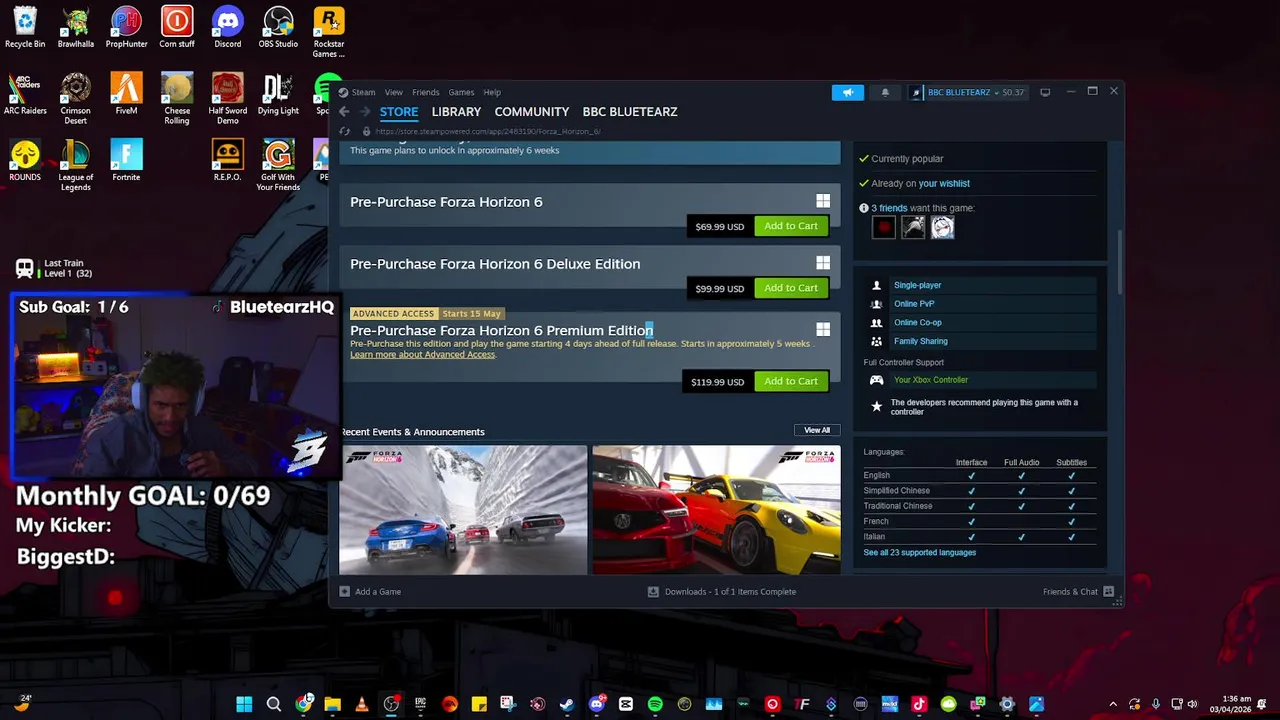Open Dying Light desktop shortcut

click(x=278, y=94)
